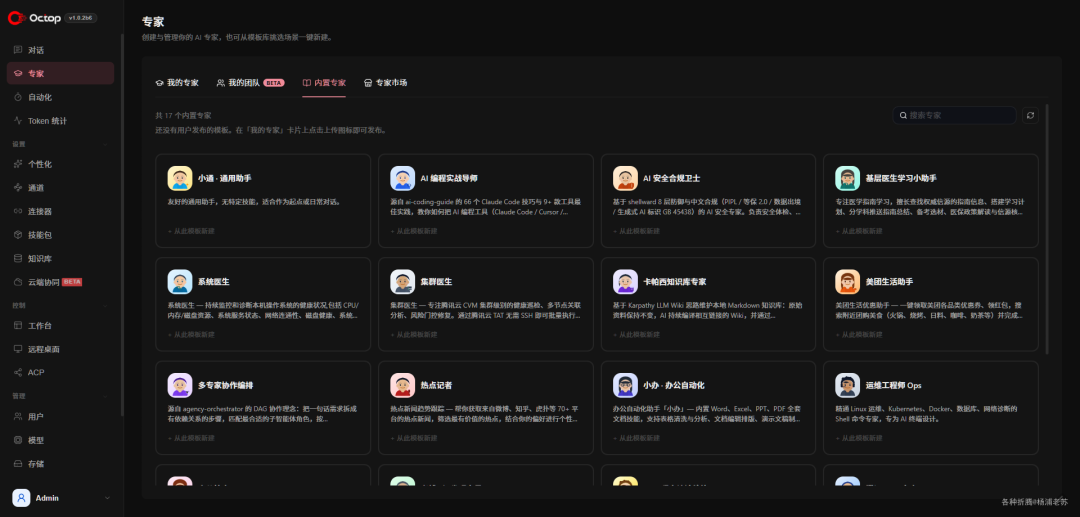Open 连接器 in the sidebar
Screen dimensions: 1080x517
(x=60, y=211)
